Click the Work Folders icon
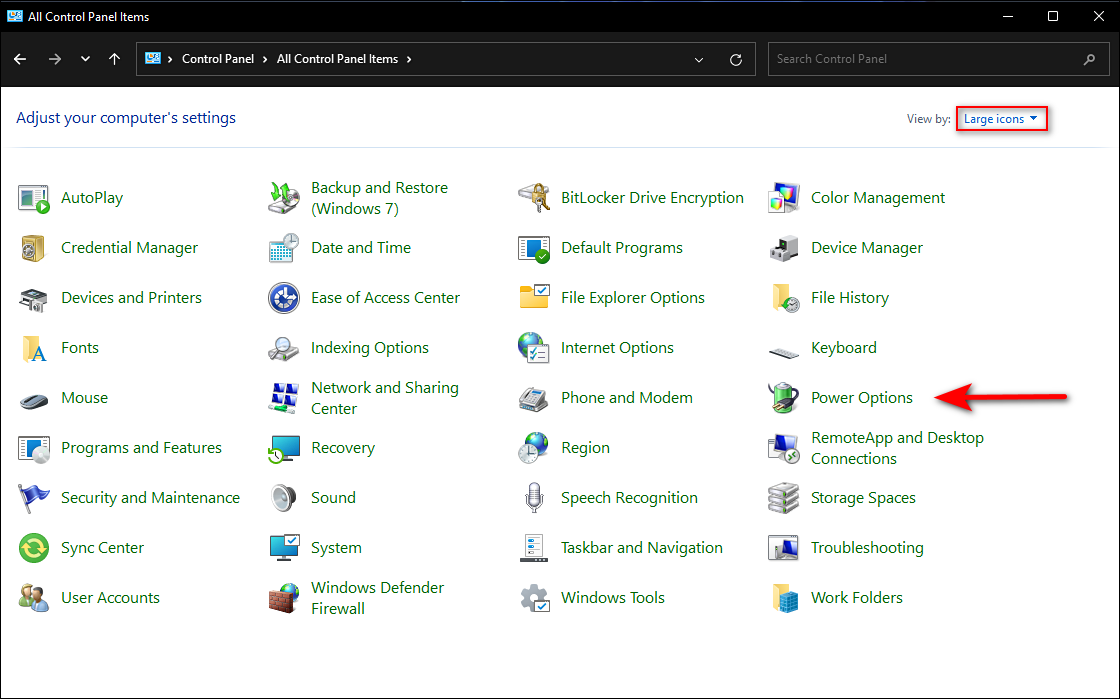Viewport: 1120px width, 699px height. (784, 598)
